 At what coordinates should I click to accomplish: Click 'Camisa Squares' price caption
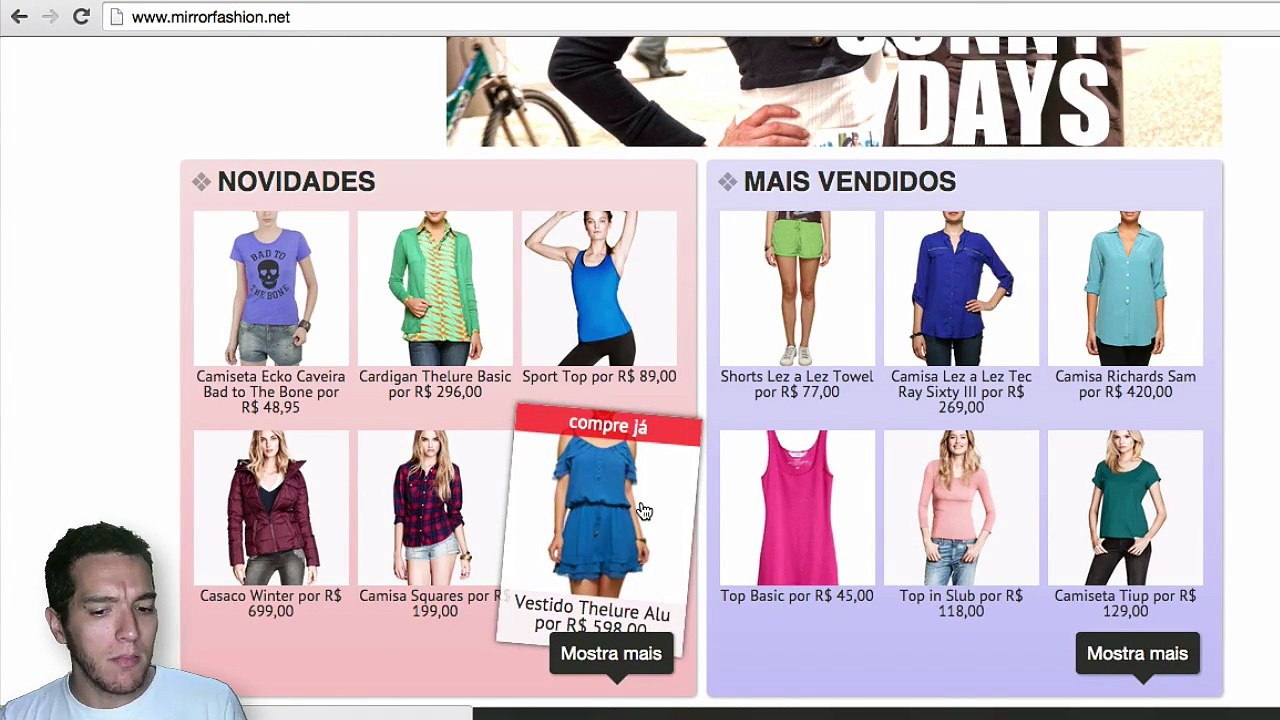pyautogui.click(x=435, y=603)
